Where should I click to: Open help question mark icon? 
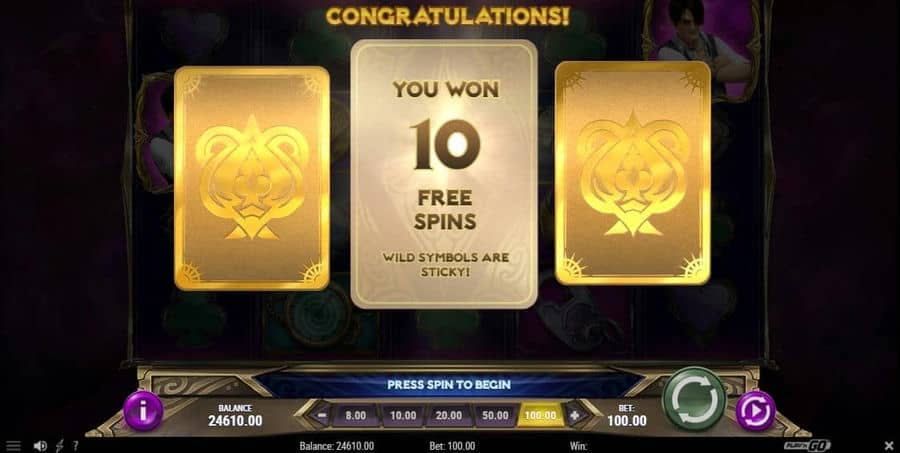75,446
